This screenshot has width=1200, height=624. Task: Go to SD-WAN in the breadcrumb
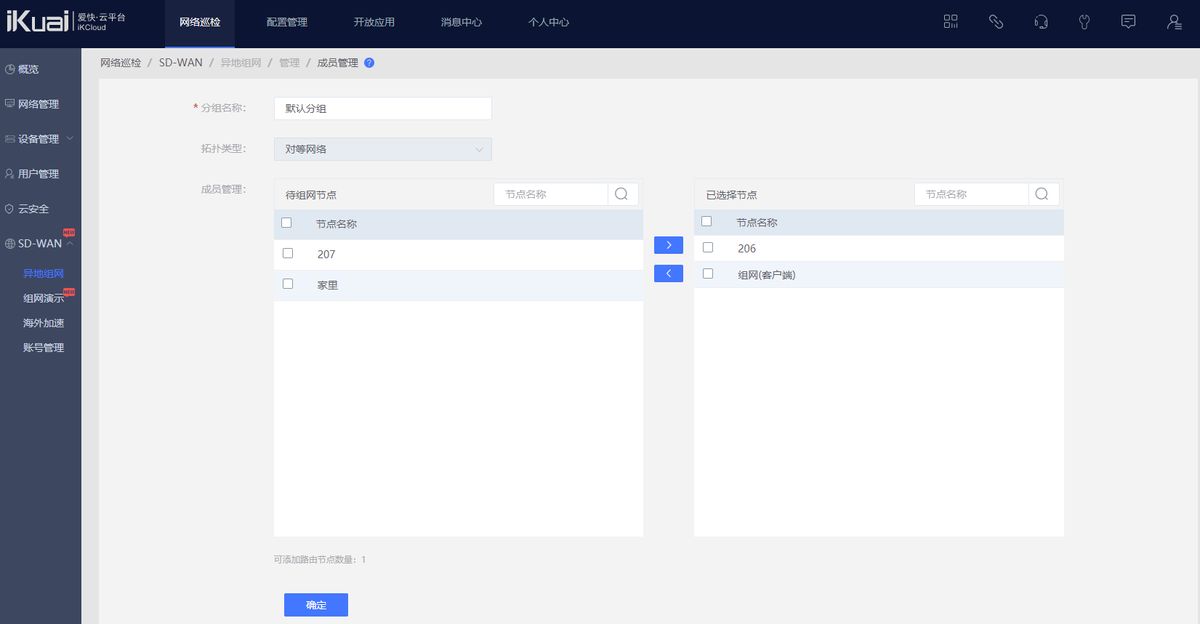click(x=180, y=62)
